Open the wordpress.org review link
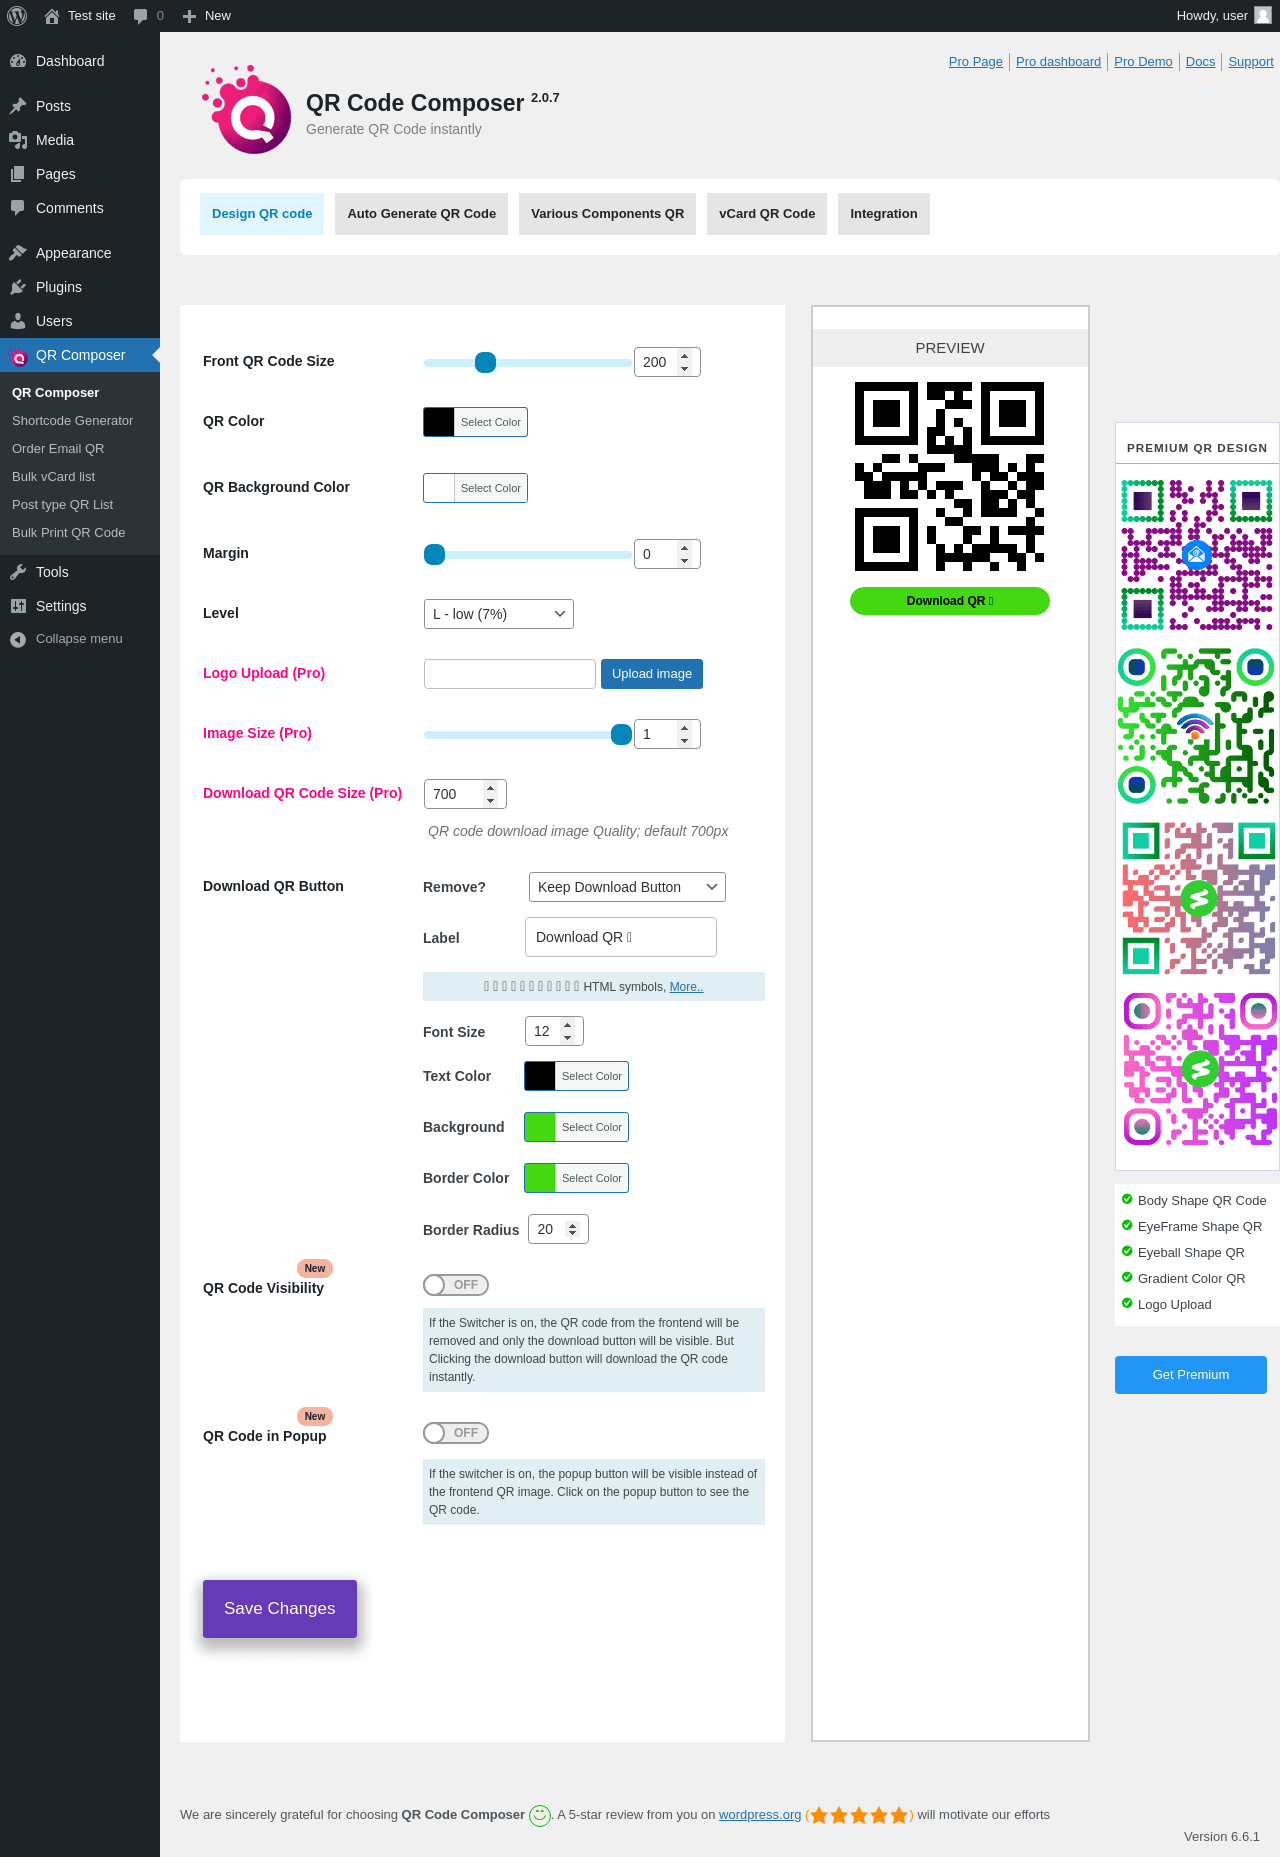 pos(760,1815)
